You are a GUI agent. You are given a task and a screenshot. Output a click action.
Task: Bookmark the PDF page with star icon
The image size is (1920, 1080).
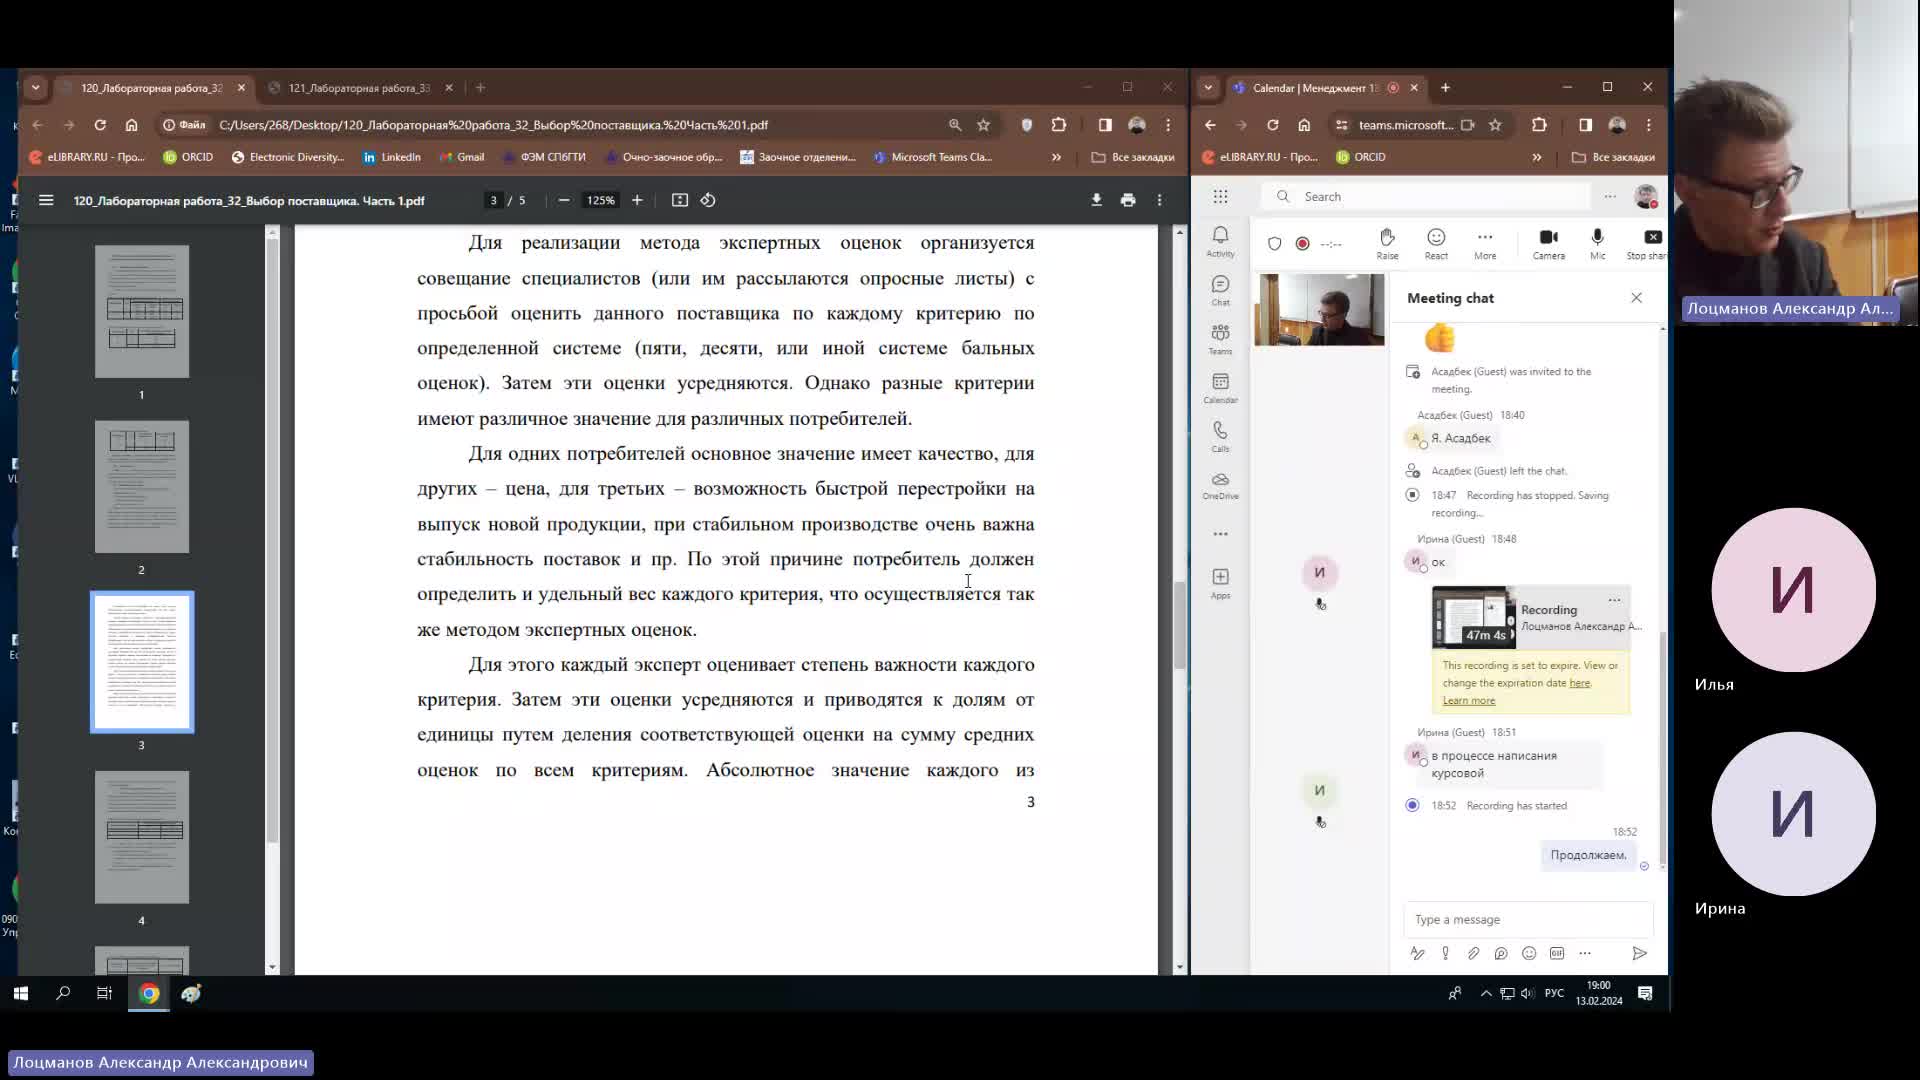click(x=984, y=125)
